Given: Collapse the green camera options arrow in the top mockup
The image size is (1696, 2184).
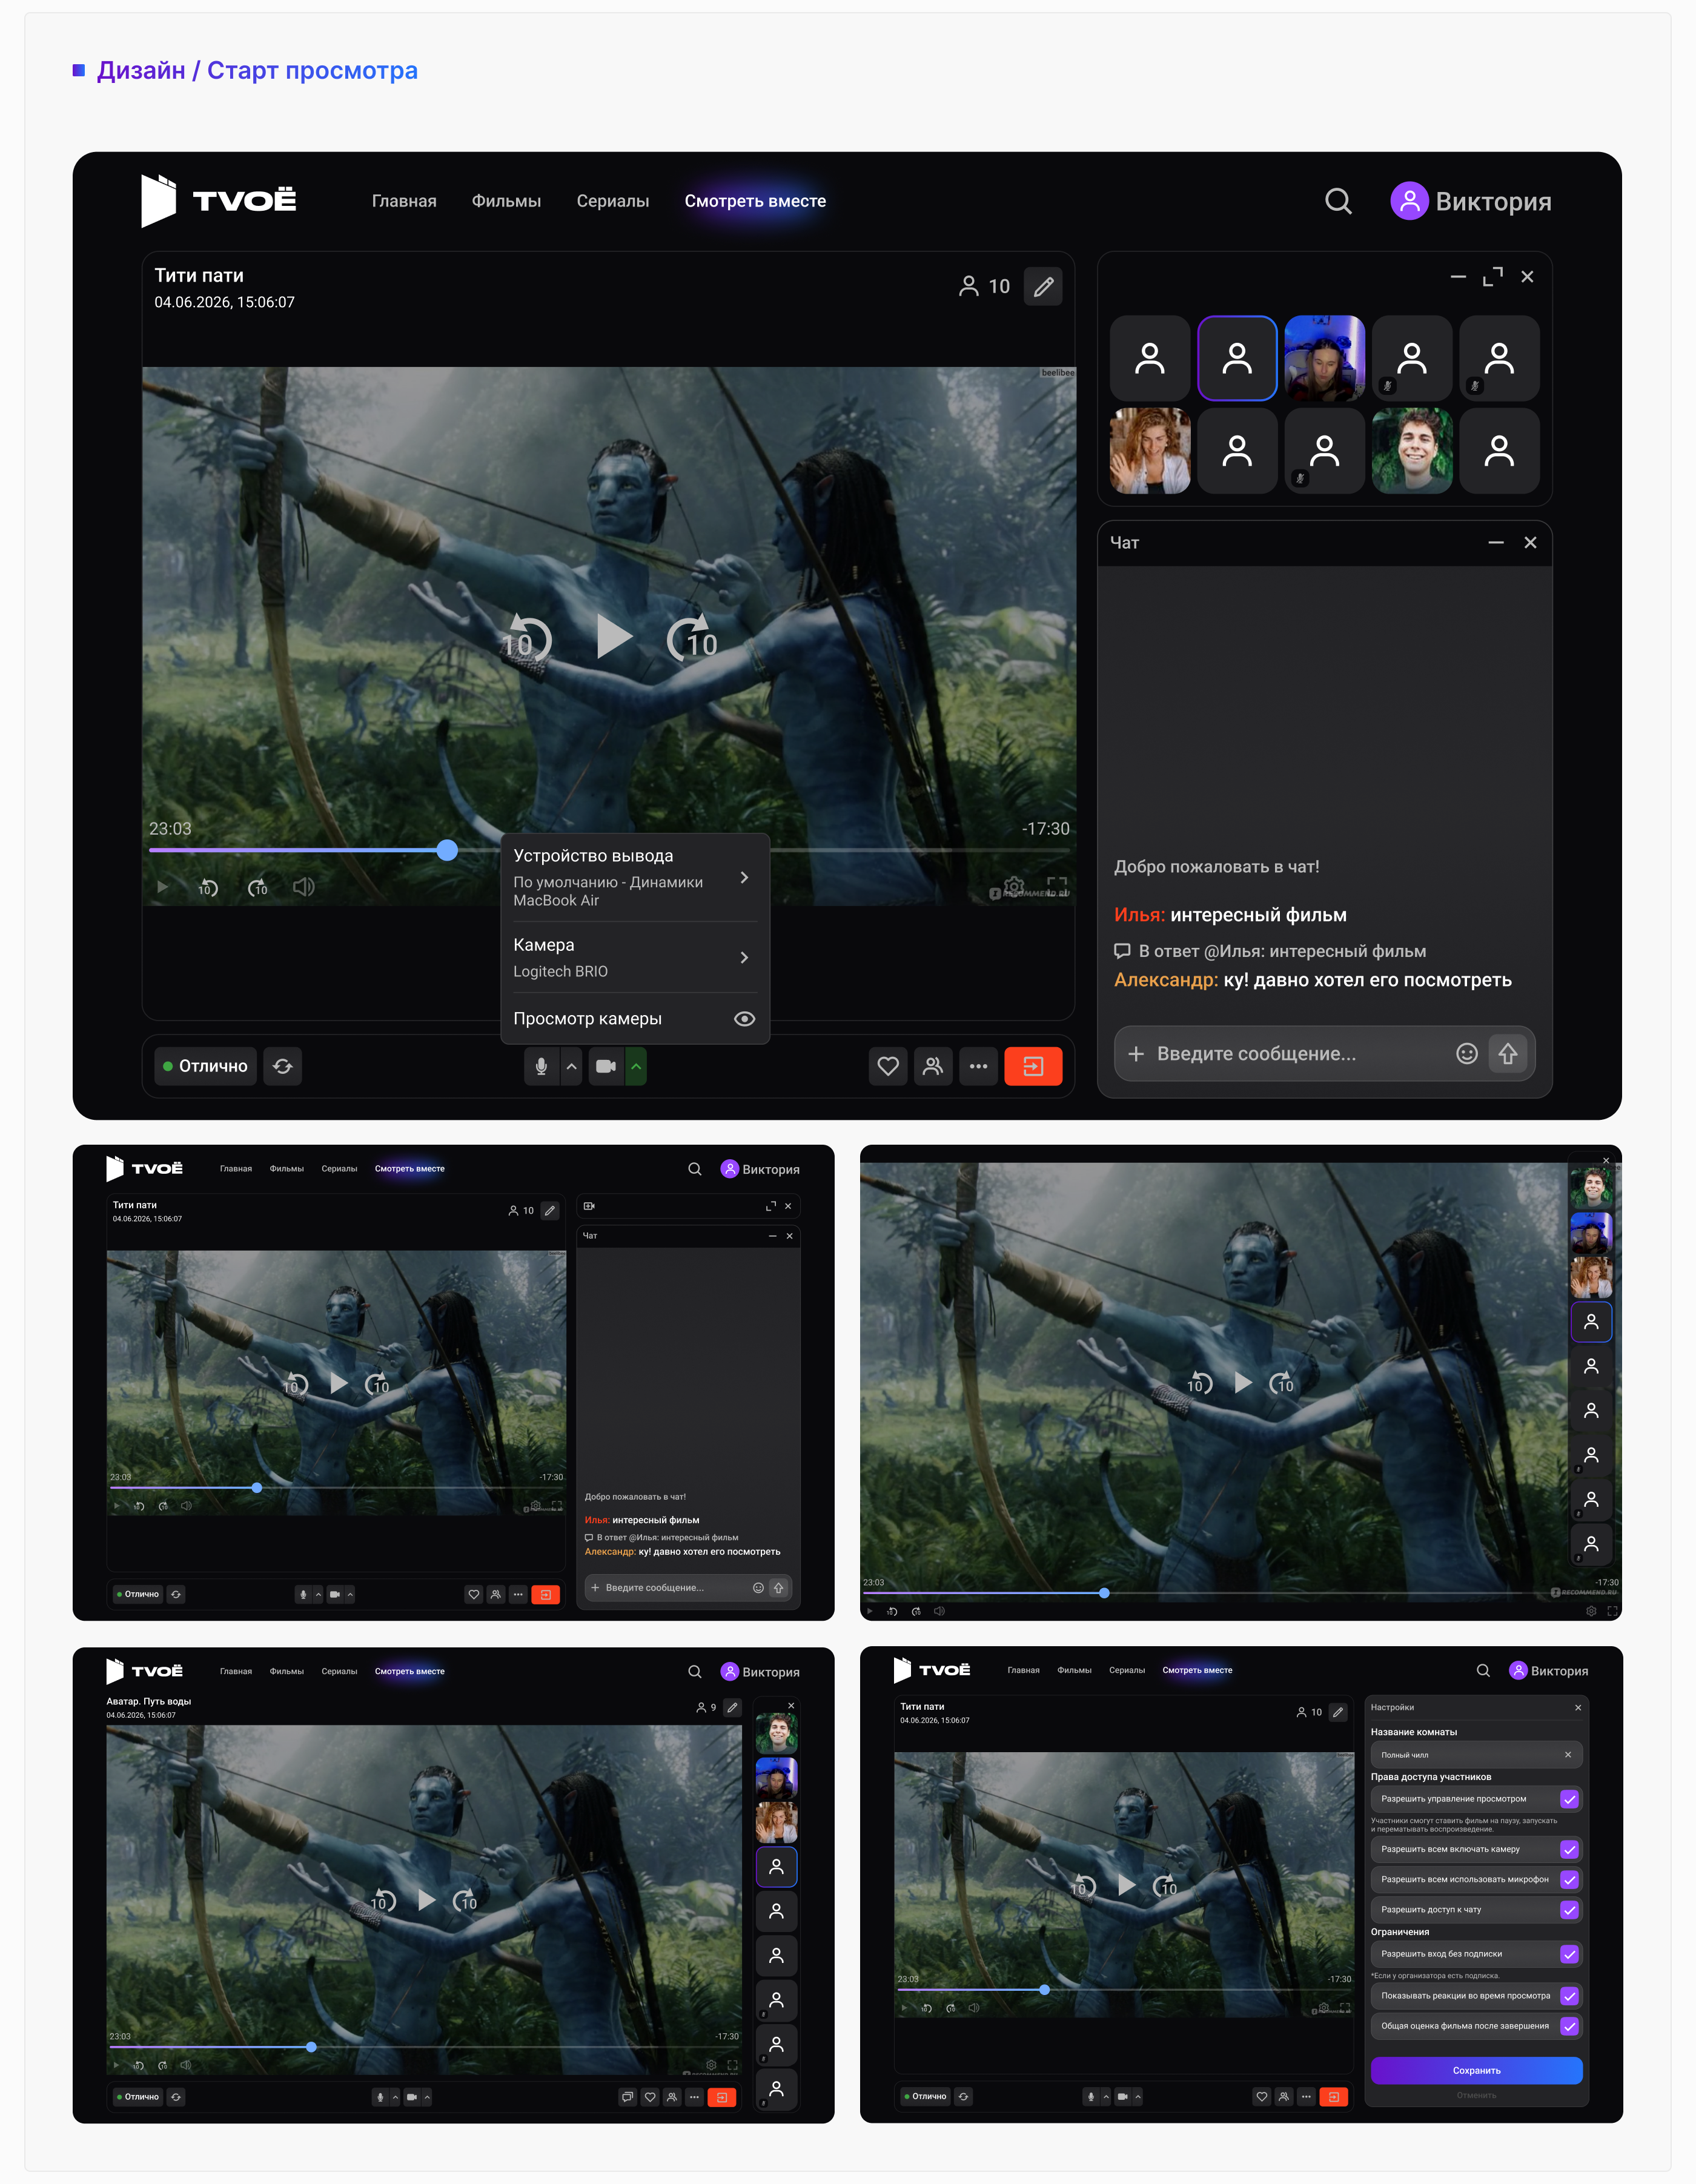Looking at the screenshot, I should click(x=636, y=1066).
